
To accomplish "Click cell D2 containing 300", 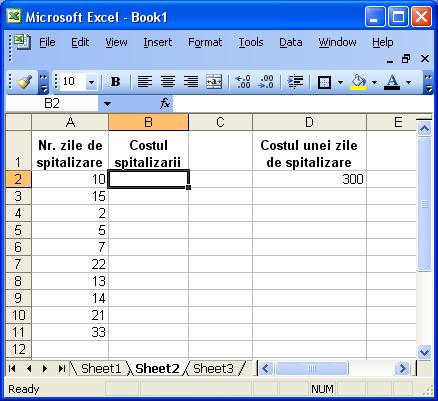I will coord(309,179).
